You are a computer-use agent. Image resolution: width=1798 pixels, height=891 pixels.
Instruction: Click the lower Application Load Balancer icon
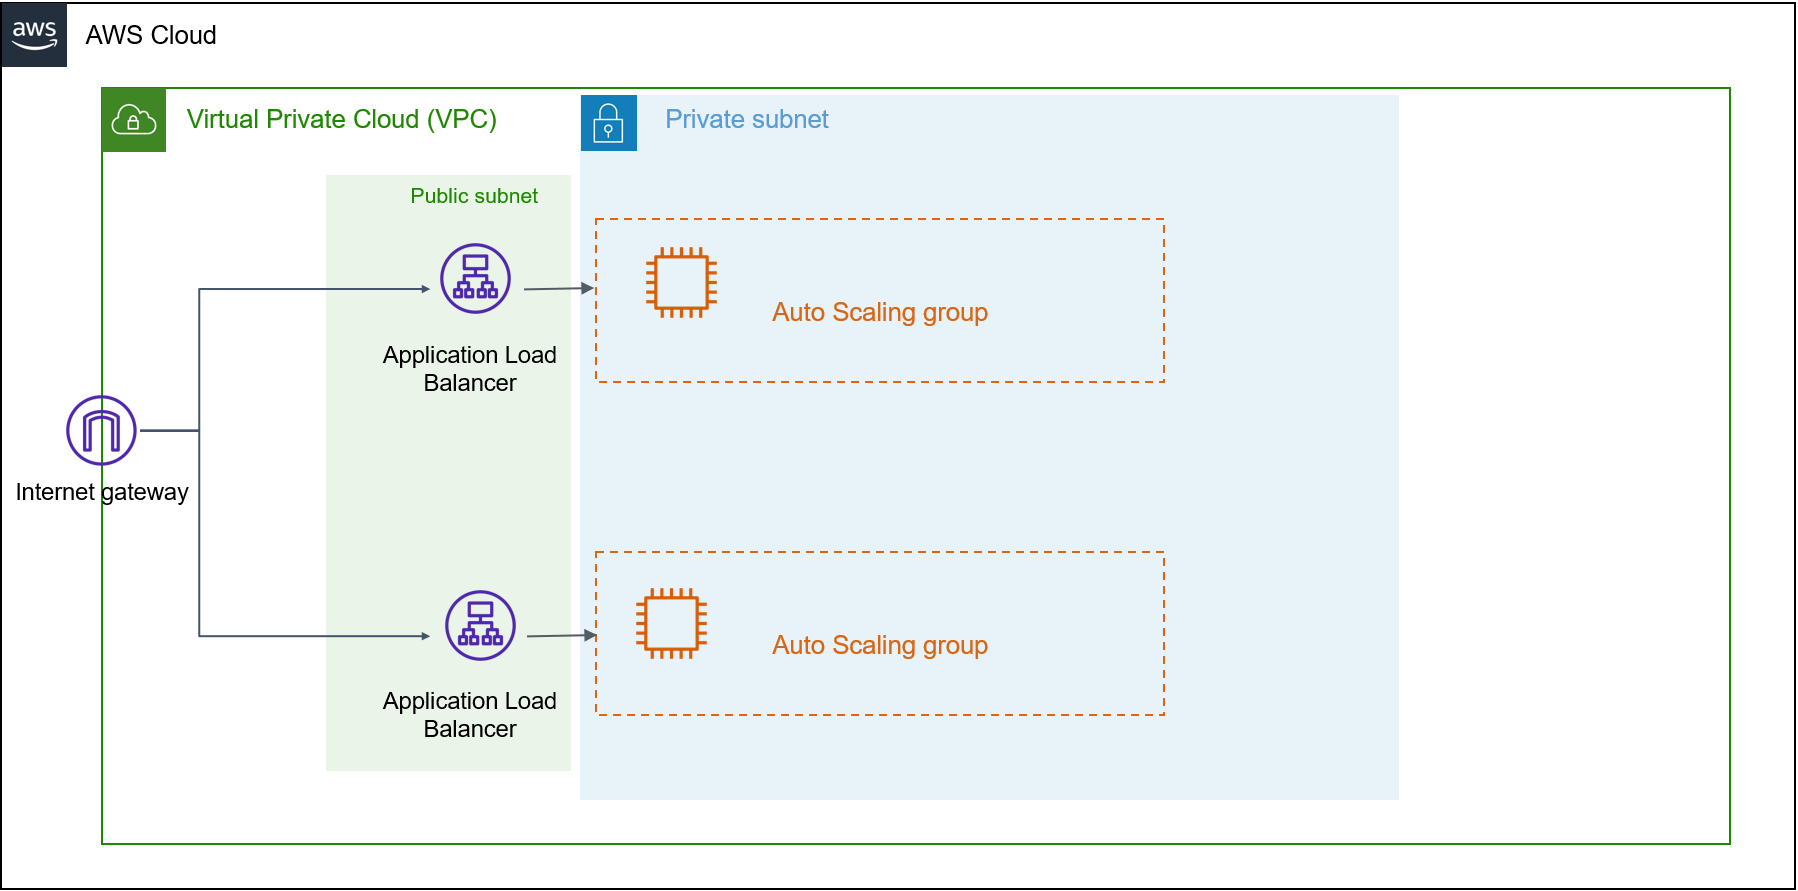(480, 625)
